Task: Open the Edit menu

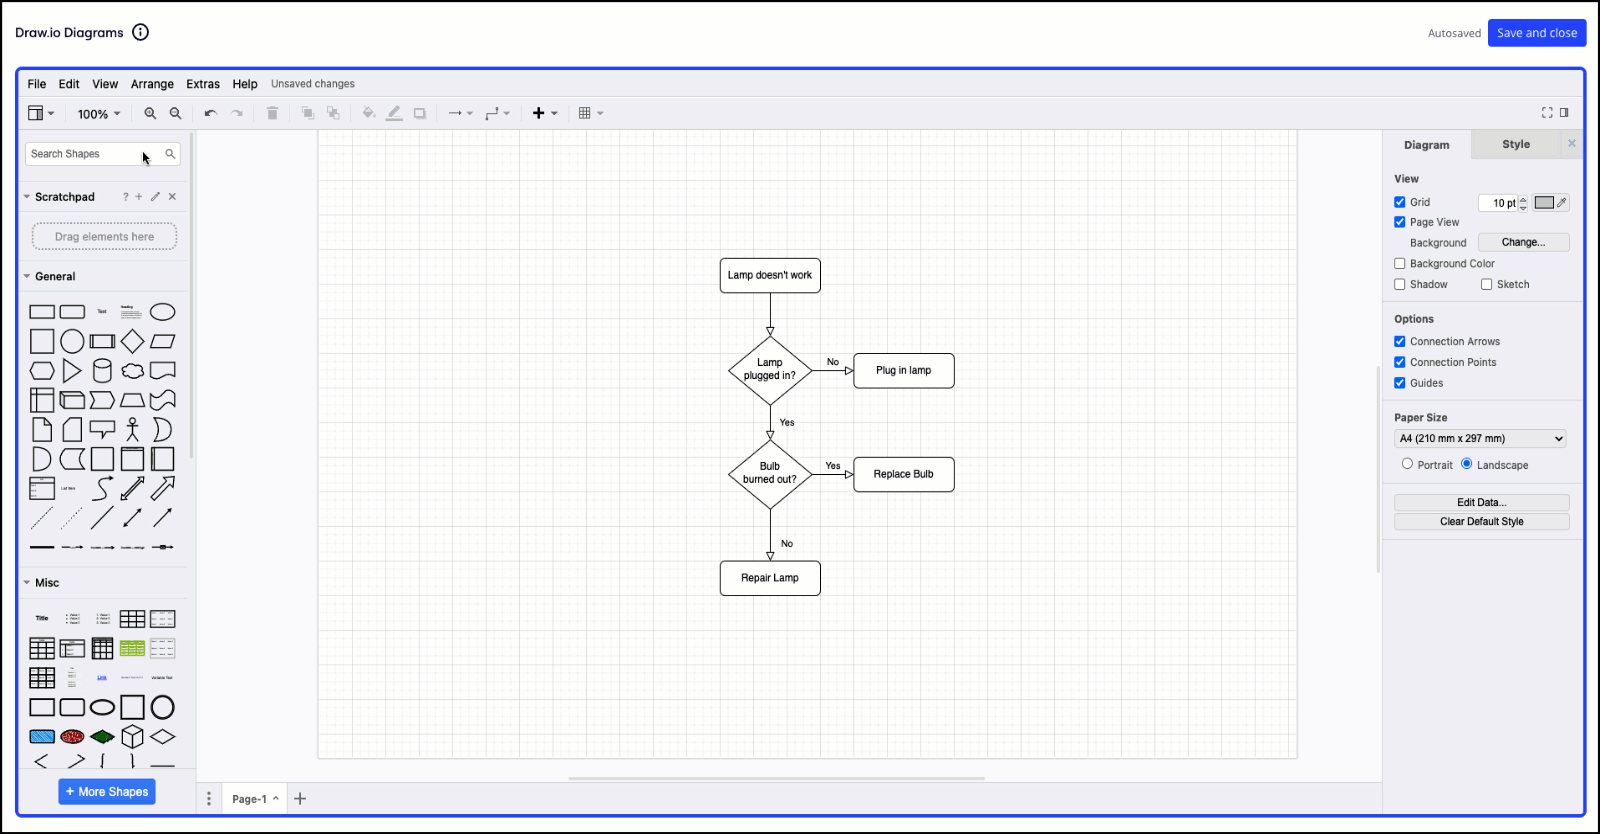Action: point(69,84)
